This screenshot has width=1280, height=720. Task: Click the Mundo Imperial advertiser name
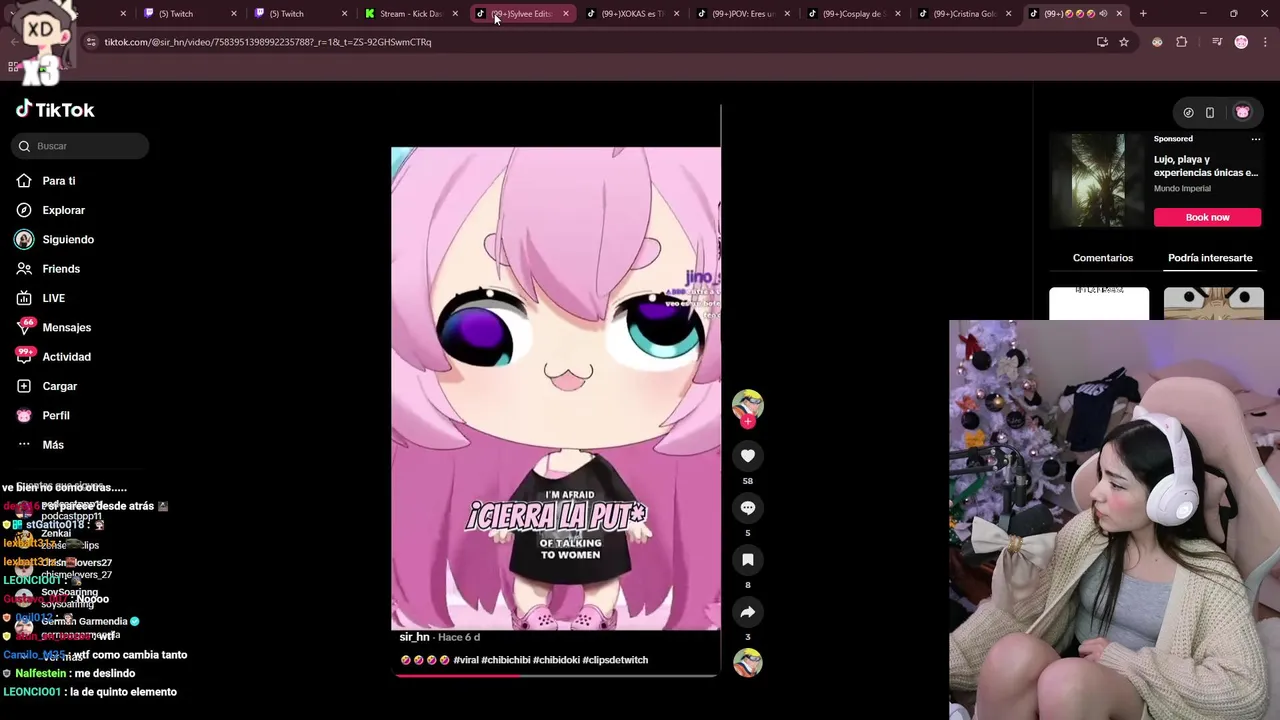point(1182,189)
